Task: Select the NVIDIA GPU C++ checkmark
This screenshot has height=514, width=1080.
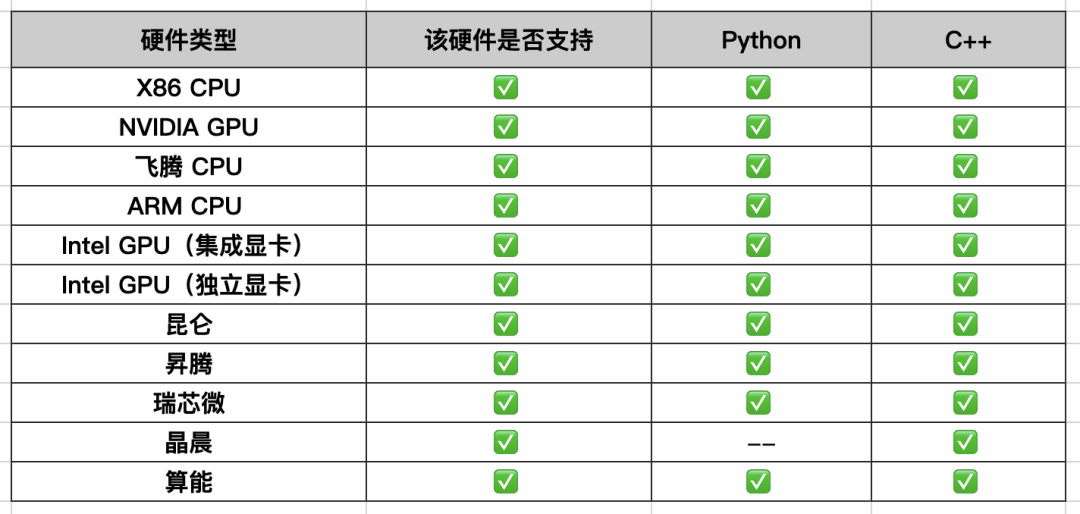Action: [x=965, y=127]
